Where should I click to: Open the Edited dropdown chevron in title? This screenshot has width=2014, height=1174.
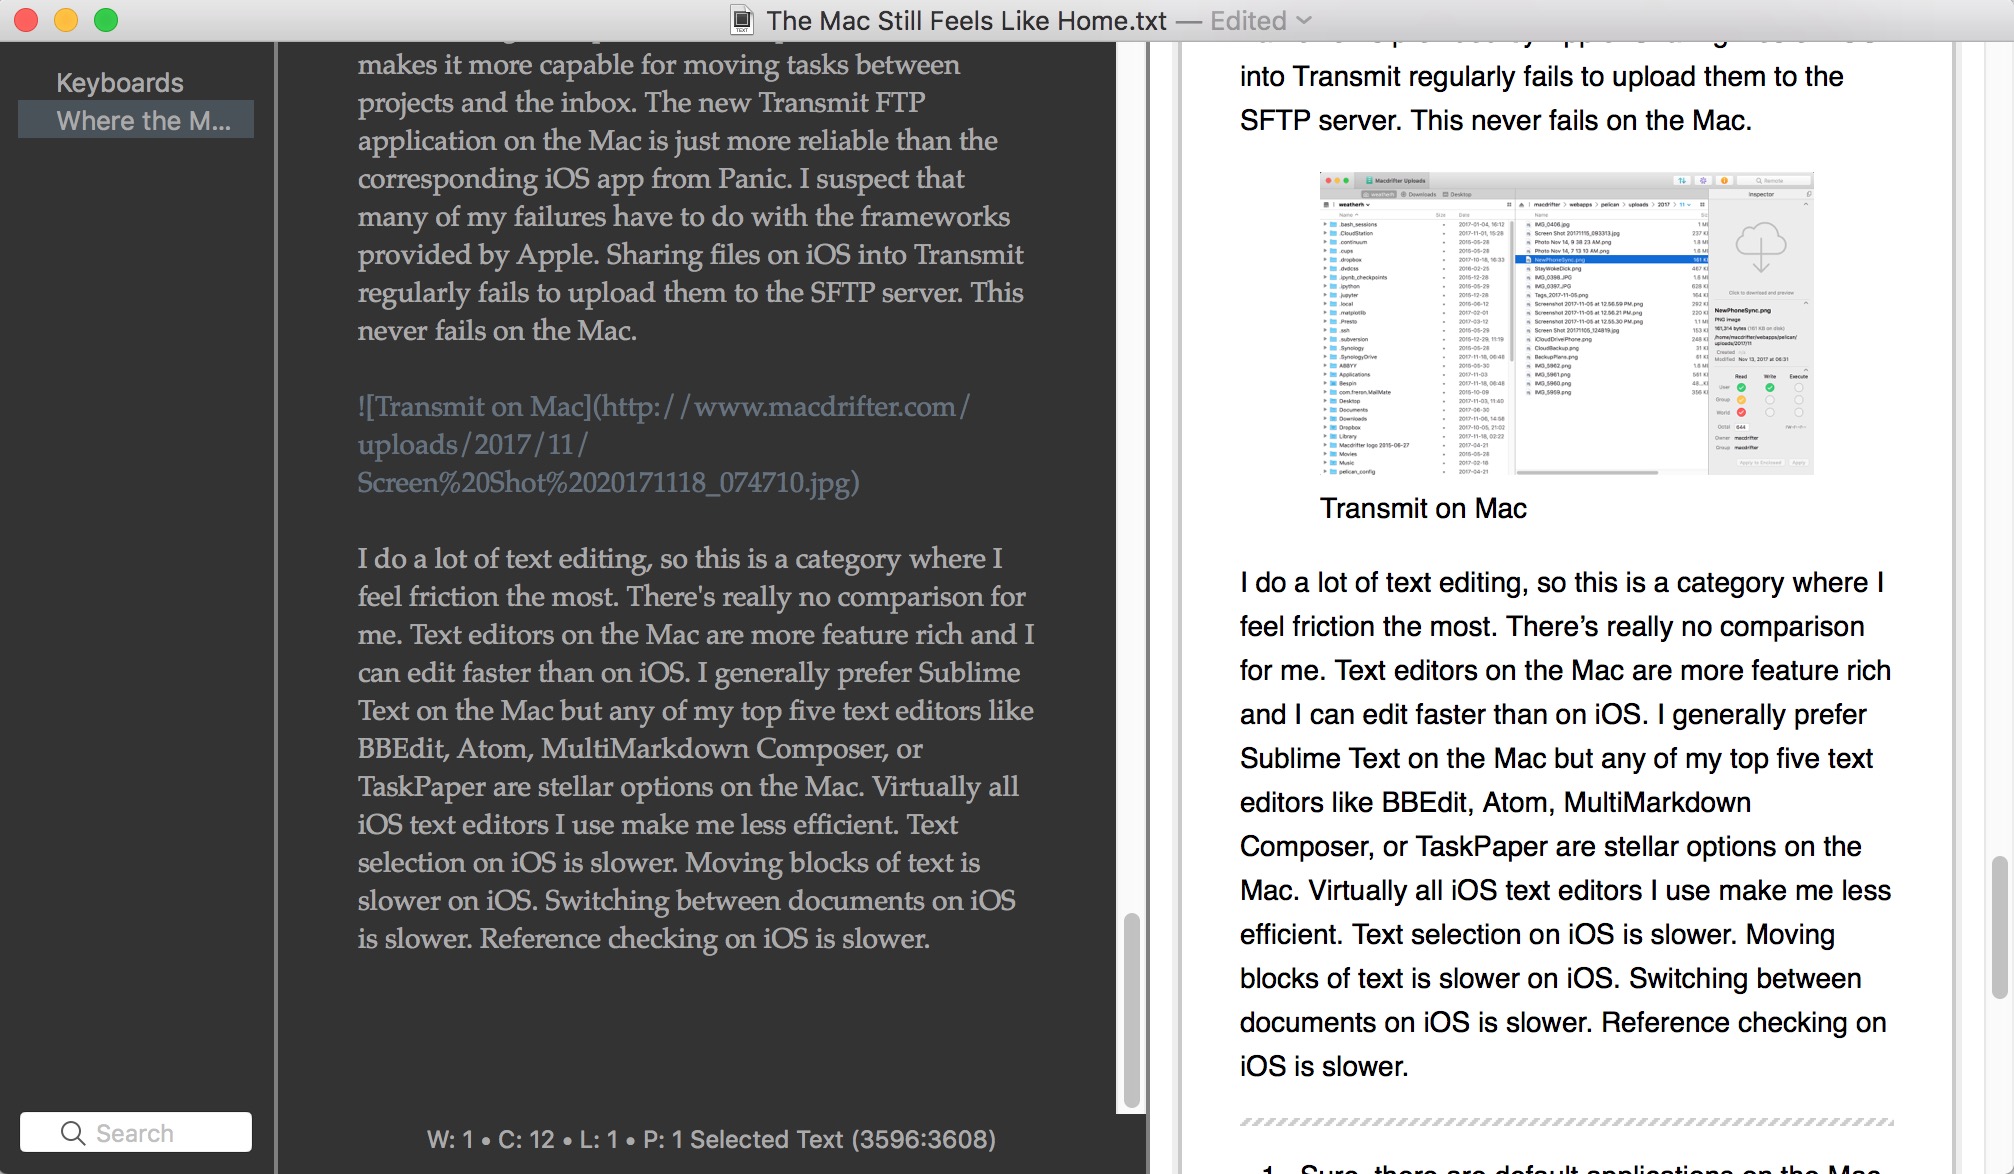click(x=1304, y=20)
